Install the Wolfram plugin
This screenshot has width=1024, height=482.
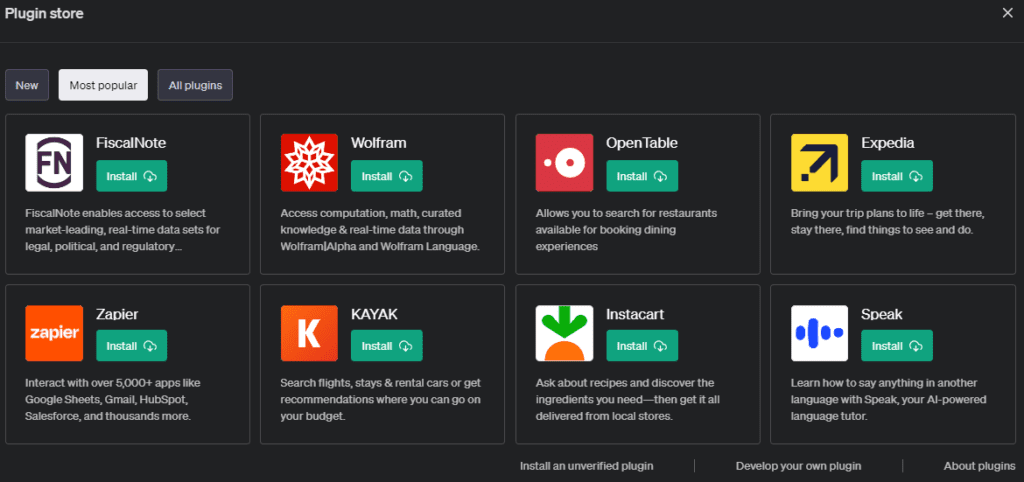click(387, 176)
